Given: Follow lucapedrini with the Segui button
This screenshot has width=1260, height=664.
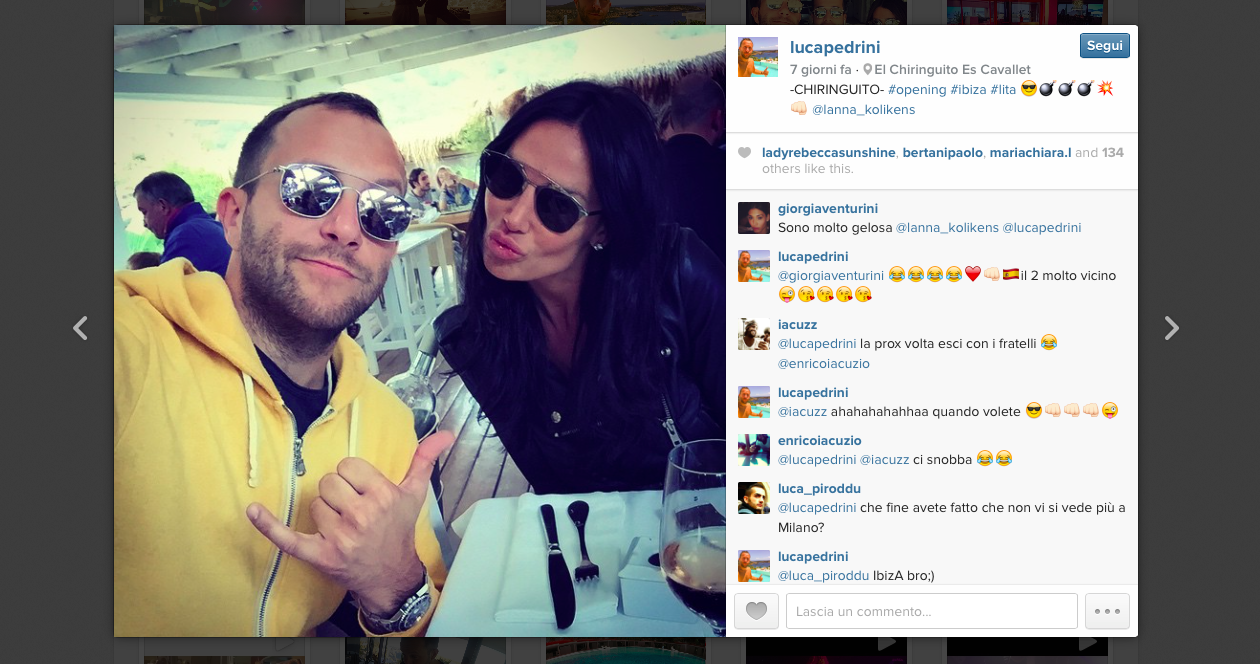Looking at the screenshot, I should coord(1104,45).
